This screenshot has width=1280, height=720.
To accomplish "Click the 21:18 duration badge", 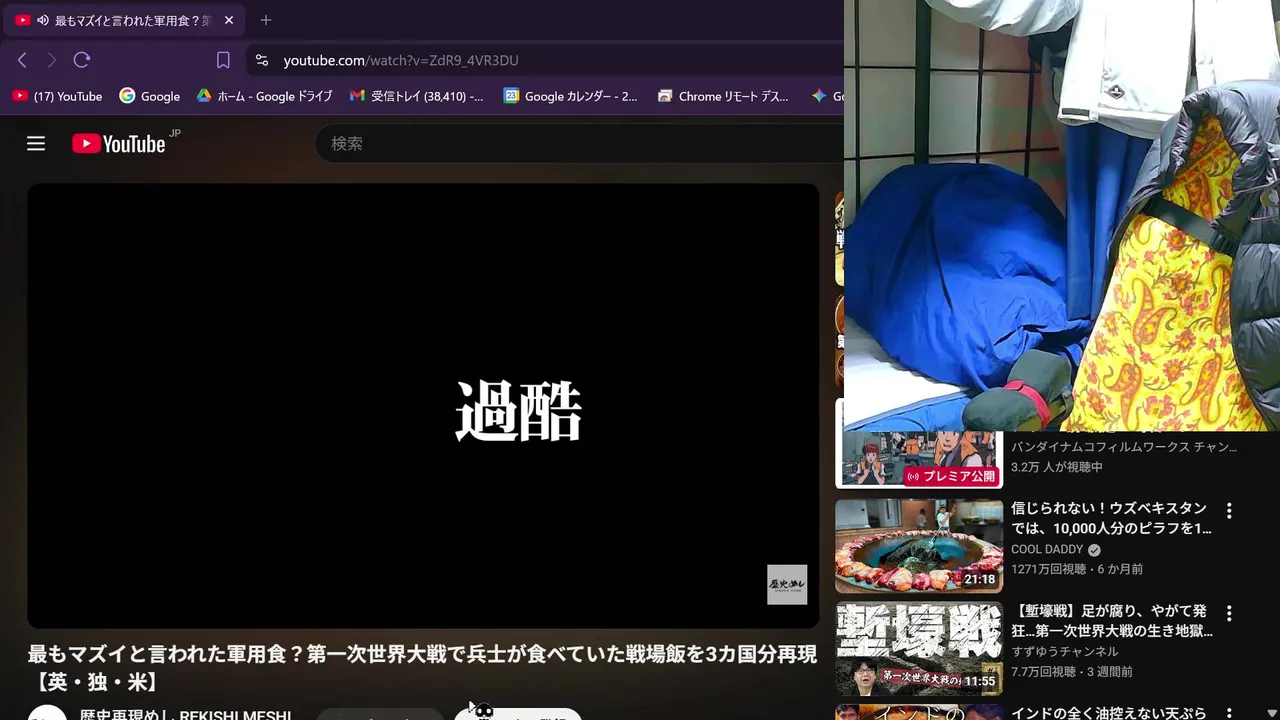I will click(979, 579).
